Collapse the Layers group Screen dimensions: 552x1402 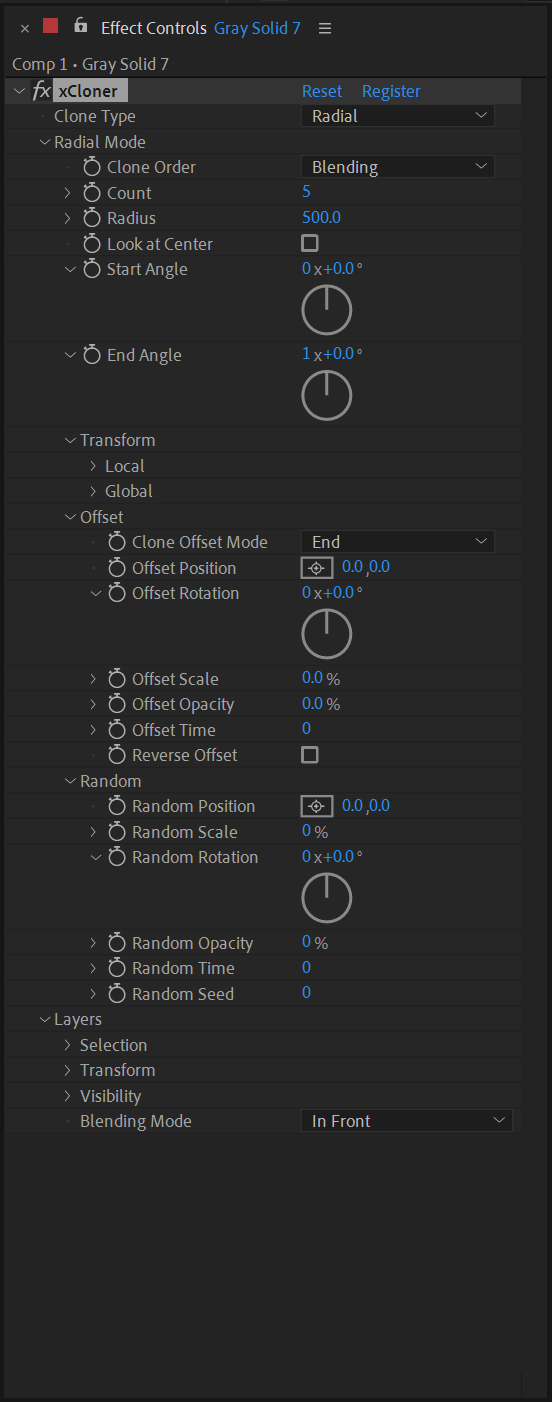pyautogui.click(x=44, y=1019)
